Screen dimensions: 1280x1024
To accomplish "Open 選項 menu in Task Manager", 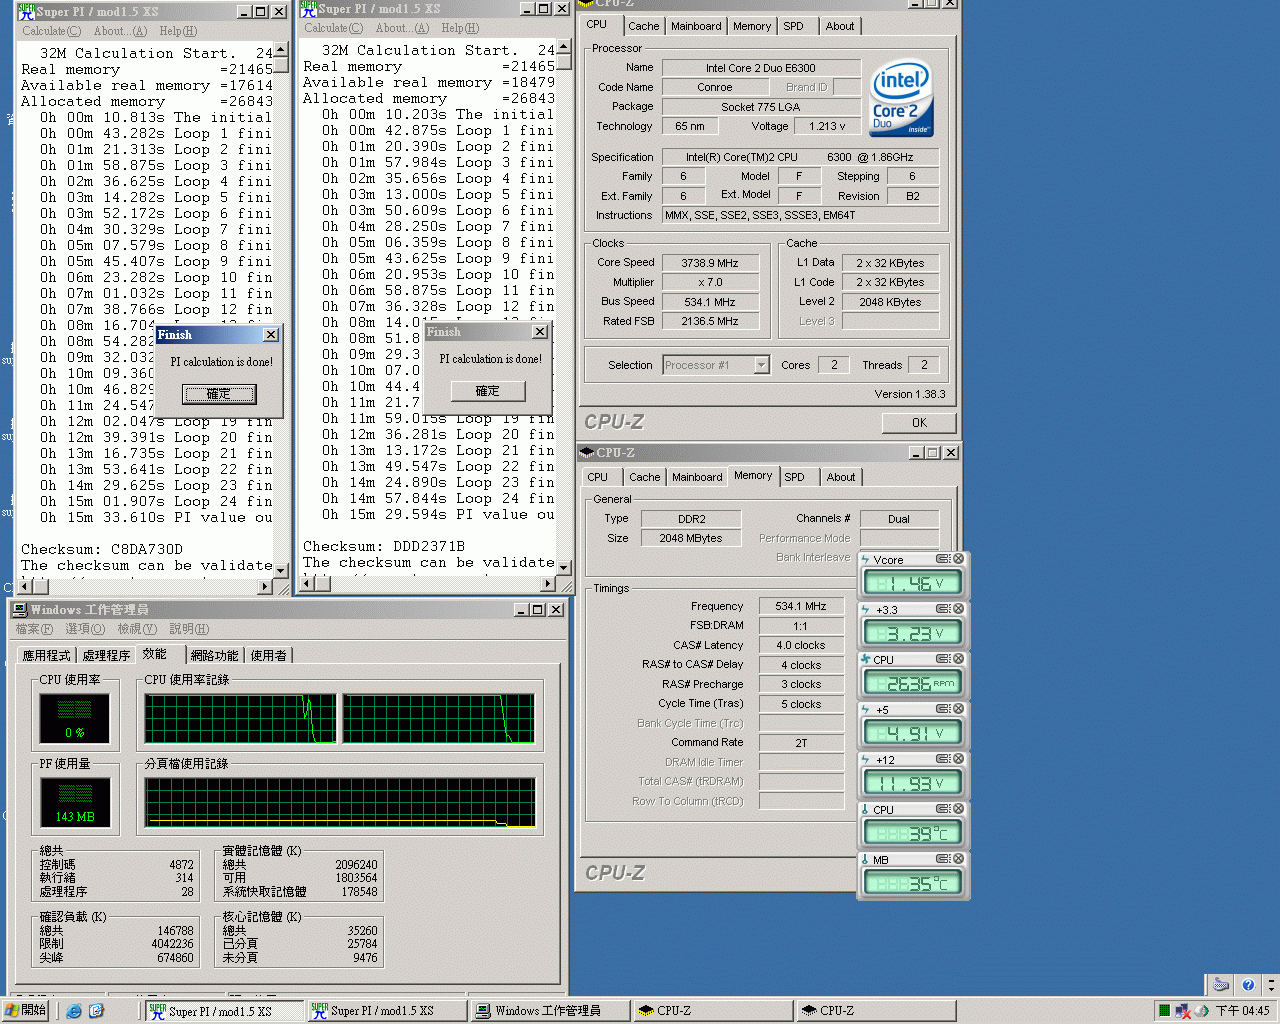I will click(x=85, y=629).
